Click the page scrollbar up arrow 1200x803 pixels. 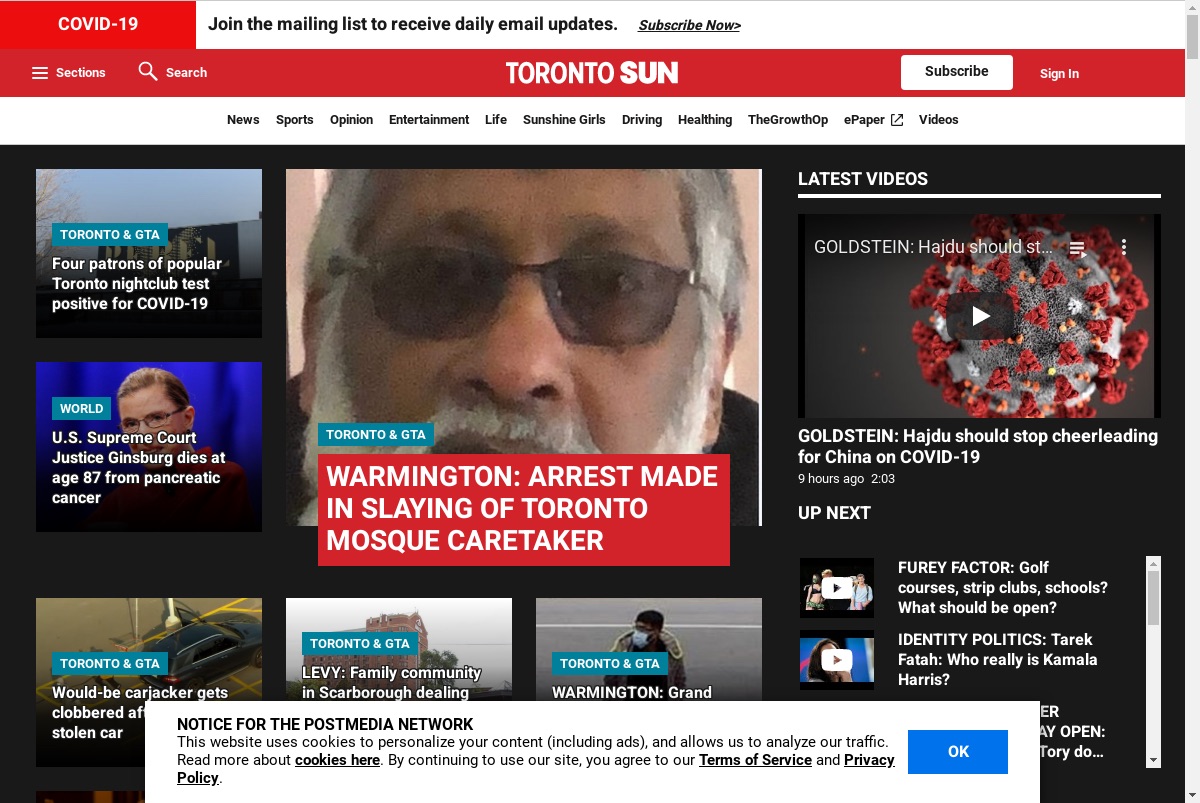(1192, 8)
